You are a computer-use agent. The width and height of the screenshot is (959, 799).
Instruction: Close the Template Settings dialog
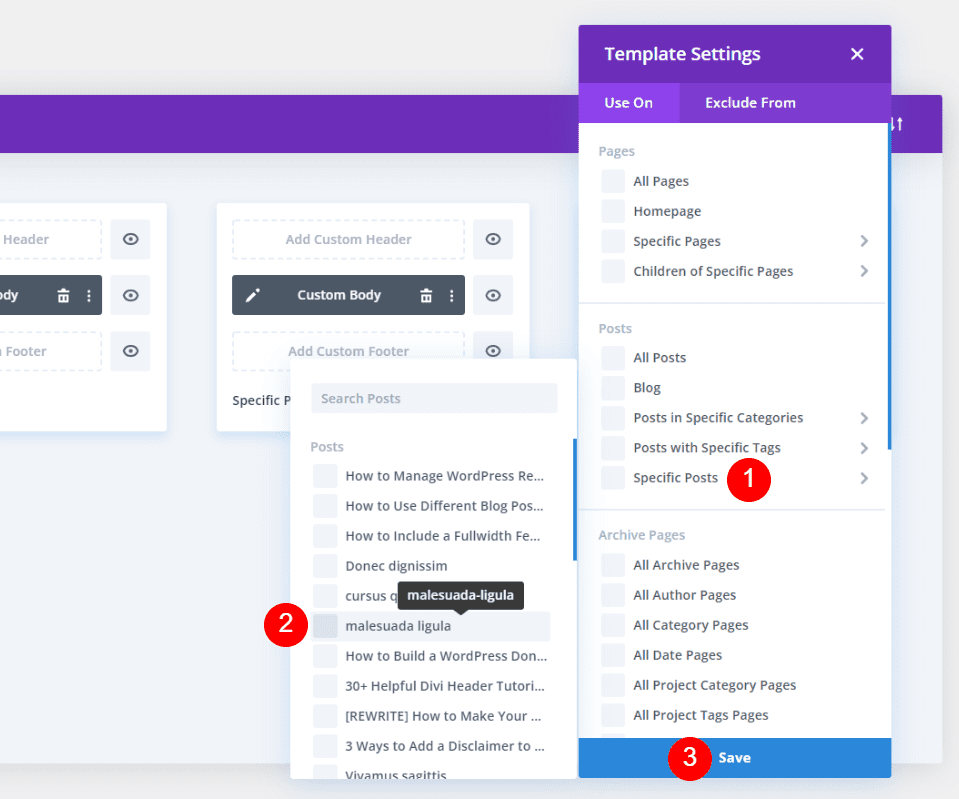point(857,54)
